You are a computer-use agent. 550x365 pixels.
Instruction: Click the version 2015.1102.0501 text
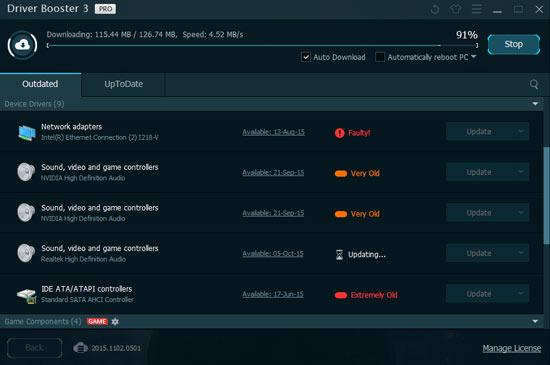(116, 348)
